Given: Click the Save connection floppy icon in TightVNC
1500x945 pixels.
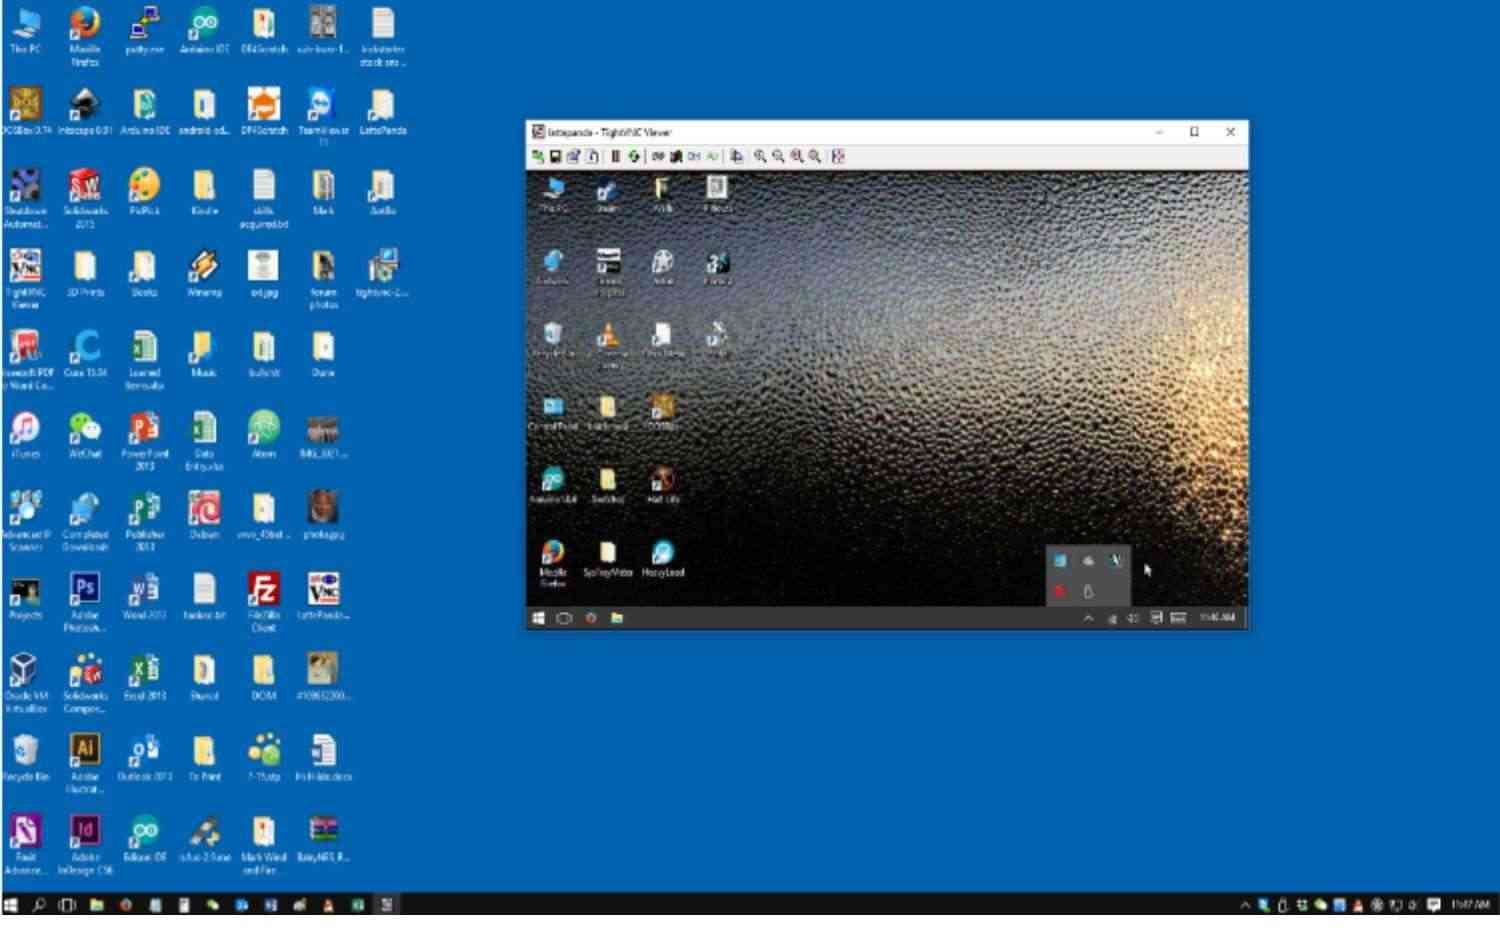Looking at the screenshot, I should (x=555, y=157).
